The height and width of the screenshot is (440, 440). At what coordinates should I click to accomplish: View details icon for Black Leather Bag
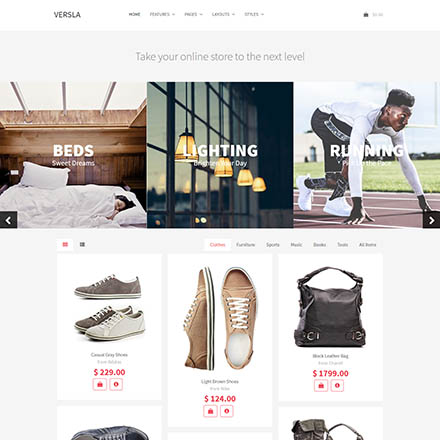click(337, 386)
